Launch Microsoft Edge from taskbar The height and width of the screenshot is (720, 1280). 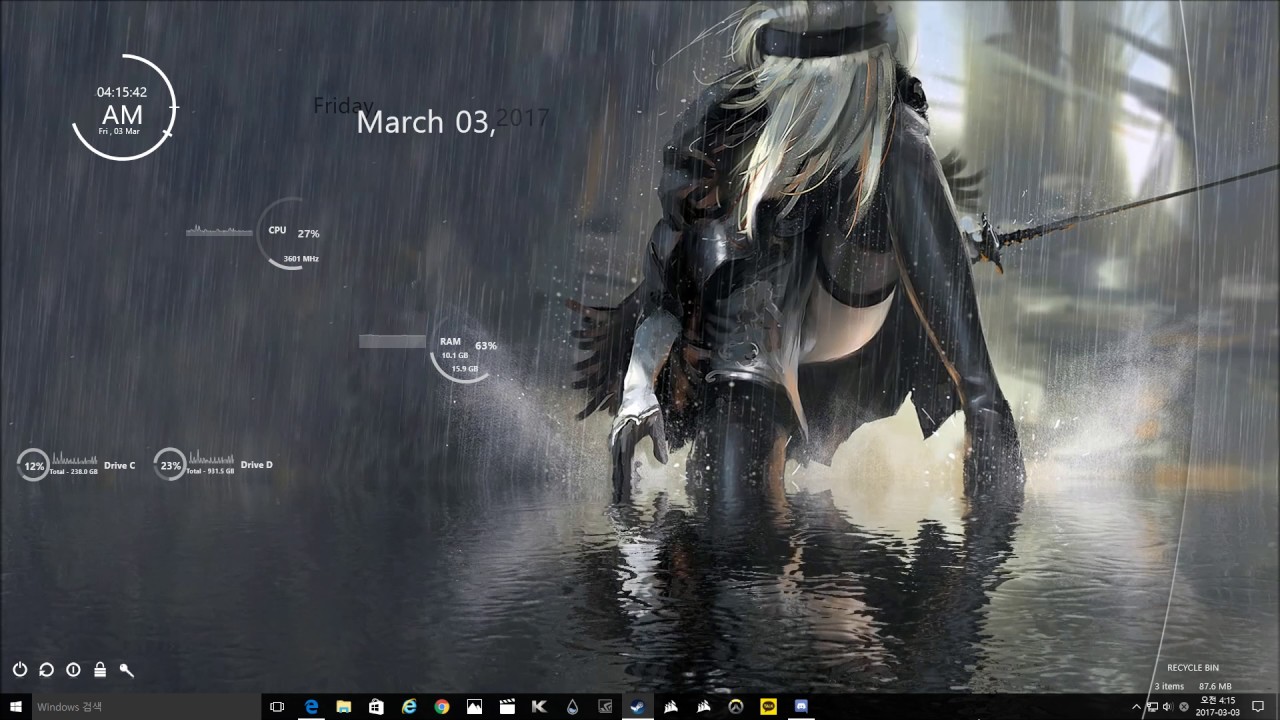click(x=311, y=707)
